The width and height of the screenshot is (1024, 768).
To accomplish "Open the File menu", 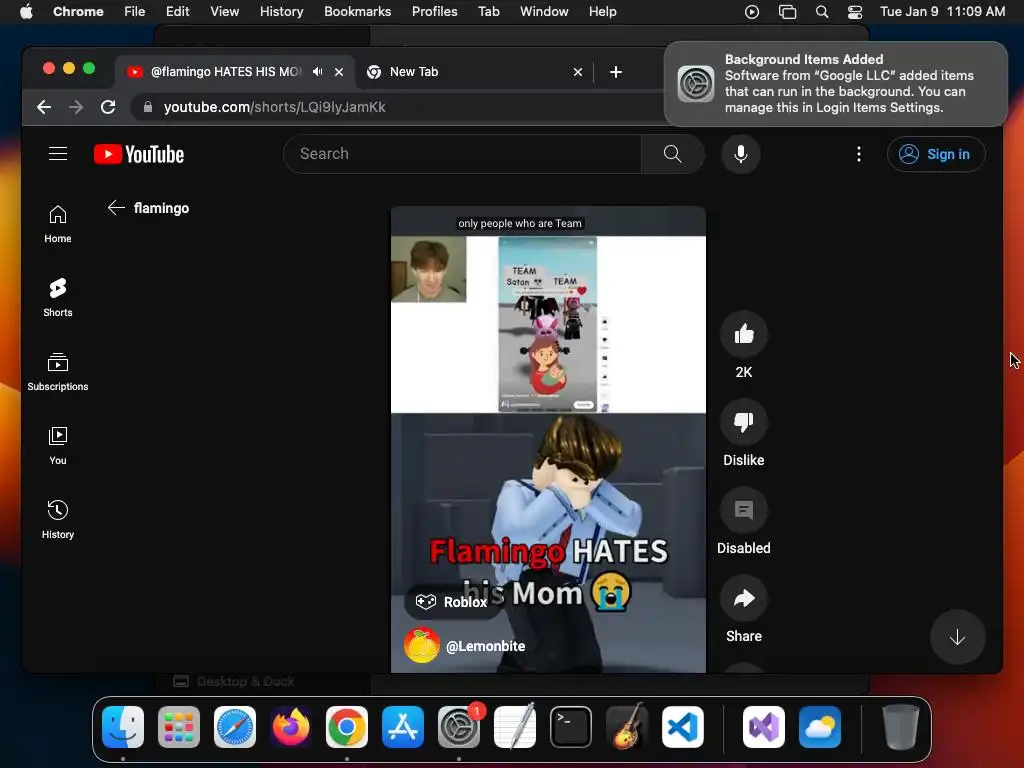I will click(135, 12).
